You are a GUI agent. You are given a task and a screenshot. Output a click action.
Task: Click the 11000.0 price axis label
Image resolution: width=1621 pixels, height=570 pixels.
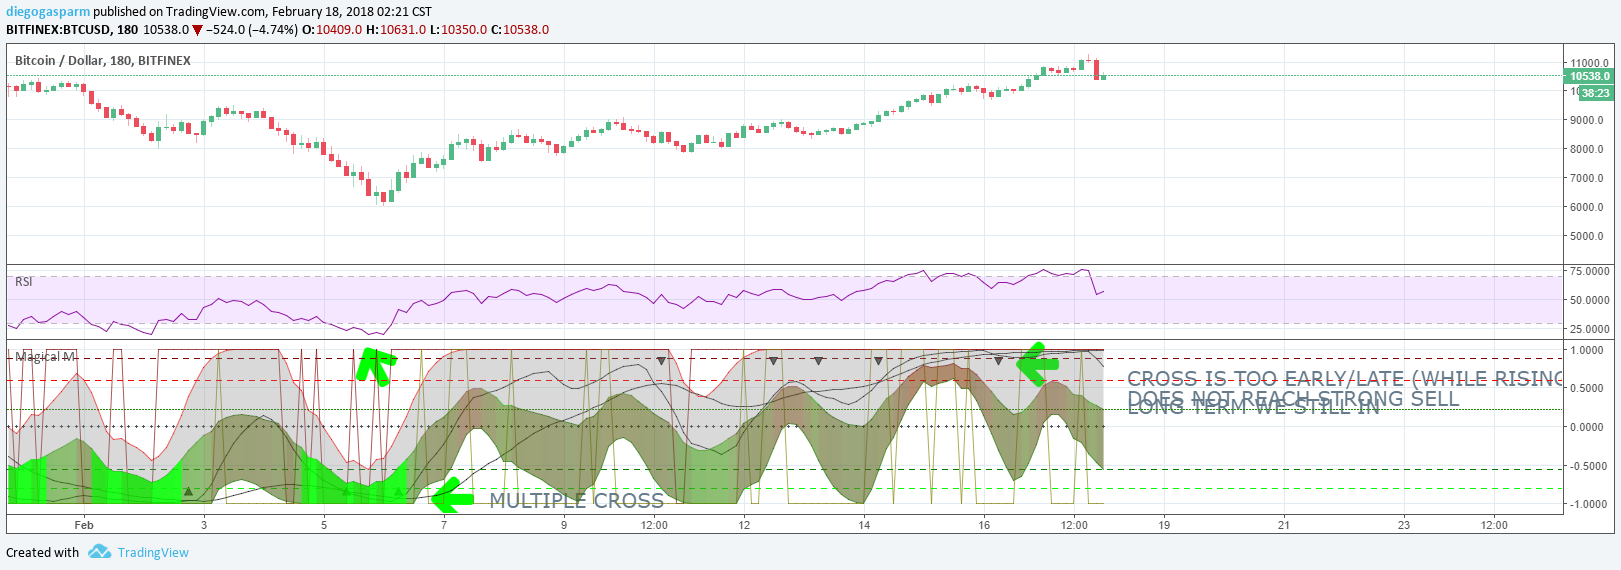click(1589, 63)
